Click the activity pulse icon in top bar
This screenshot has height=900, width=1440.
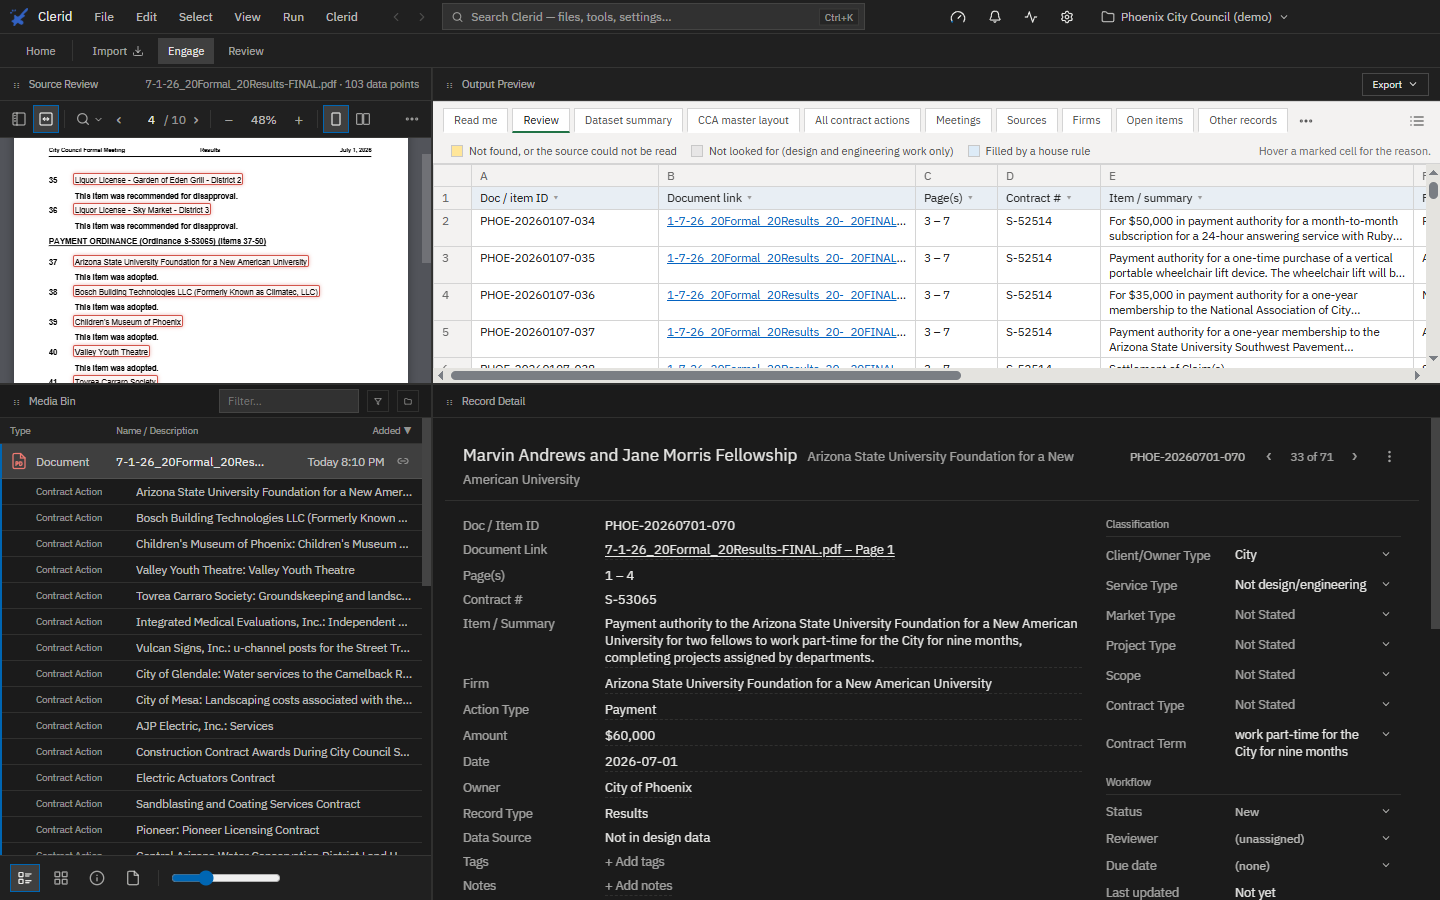[1031, 17]
